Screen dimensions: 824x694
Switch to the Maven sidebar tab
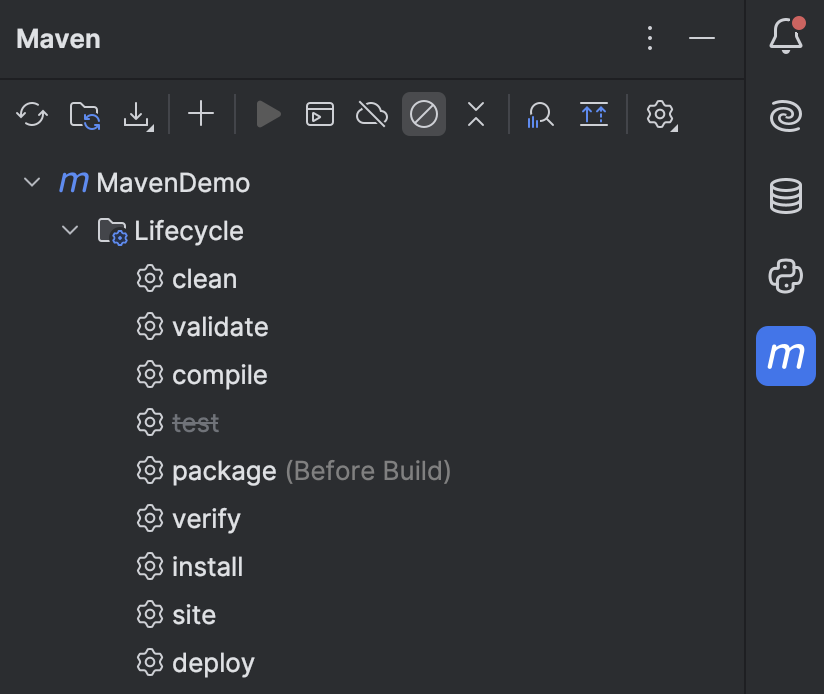point(786,356)
